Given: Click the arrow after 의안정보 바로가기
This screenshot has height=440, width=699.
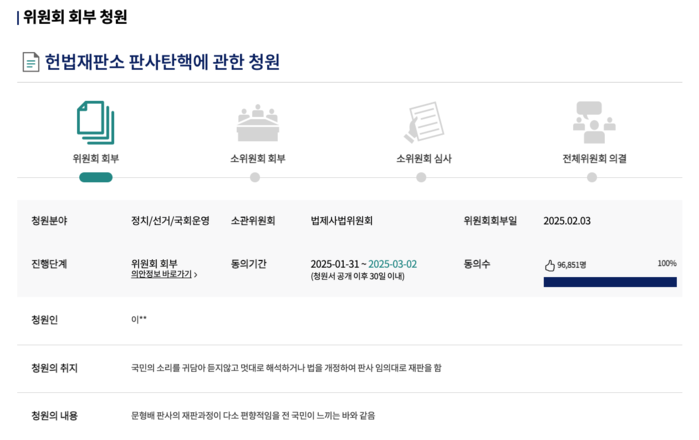Looking at the screenshot, I should click(196, 275).
